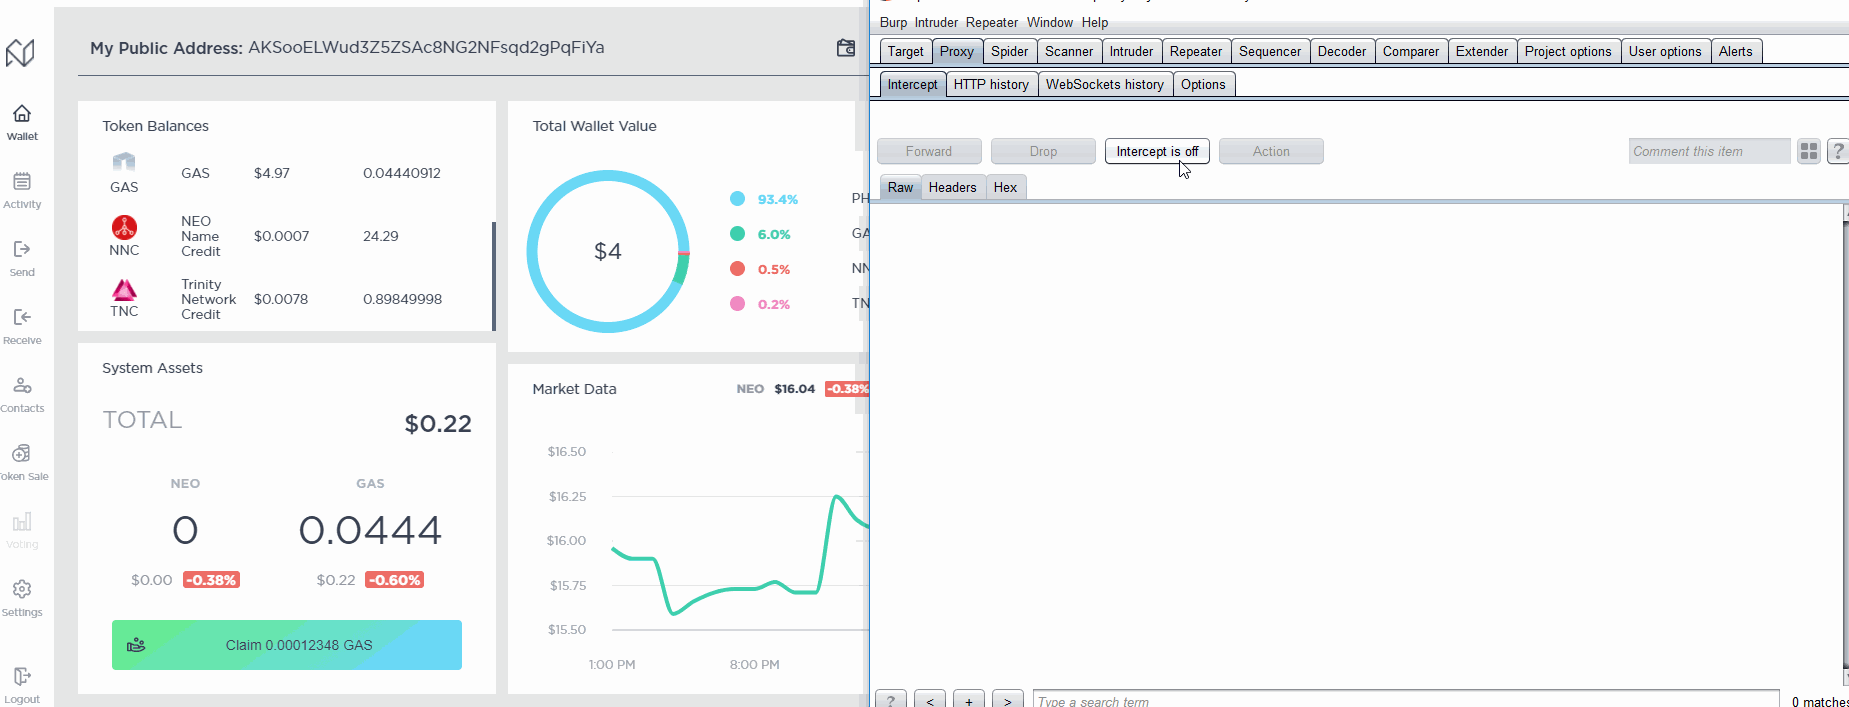The height and width of the screenshot is (707, 1849).
Task: Open the Repeater menu in menu bar
Action: click(x=992, y=22)
